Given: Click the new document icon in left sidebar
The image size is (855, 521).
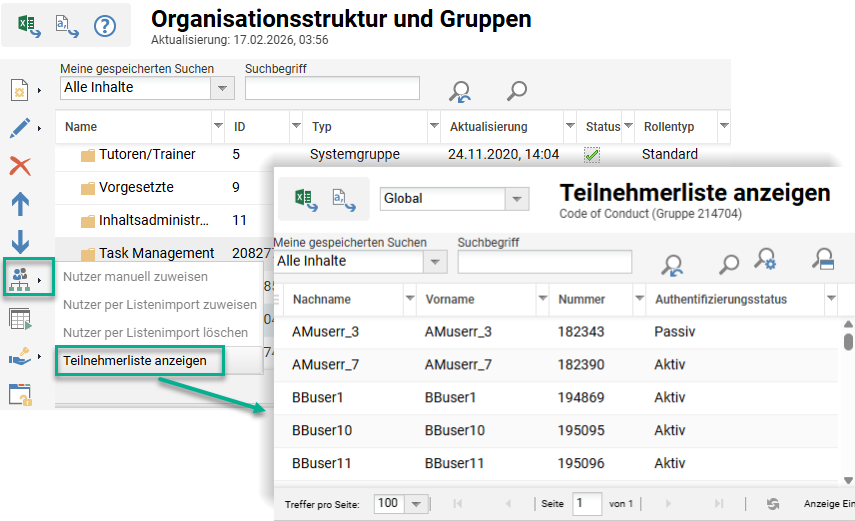Looking at the screenshot, I should click(20, 89).
